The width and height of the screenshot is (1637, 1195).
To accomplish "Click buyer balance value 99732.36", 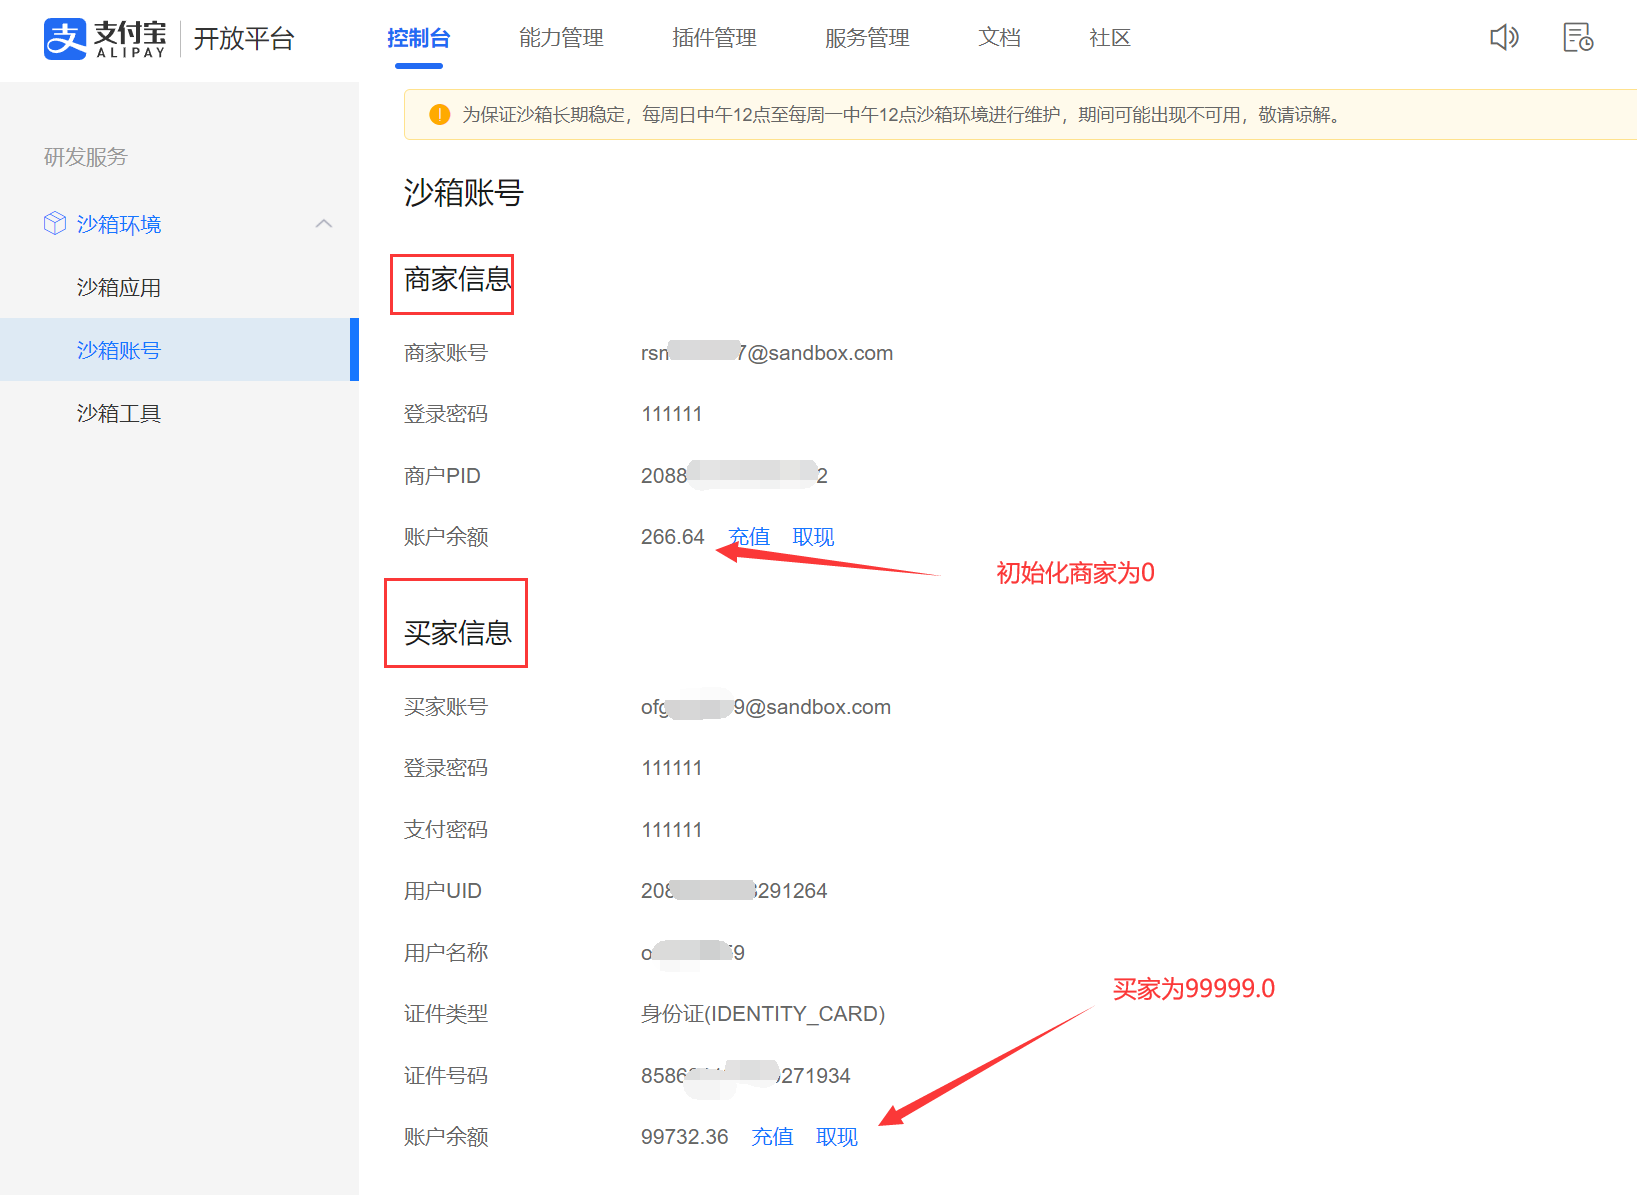I will [x=685, y=1137].
